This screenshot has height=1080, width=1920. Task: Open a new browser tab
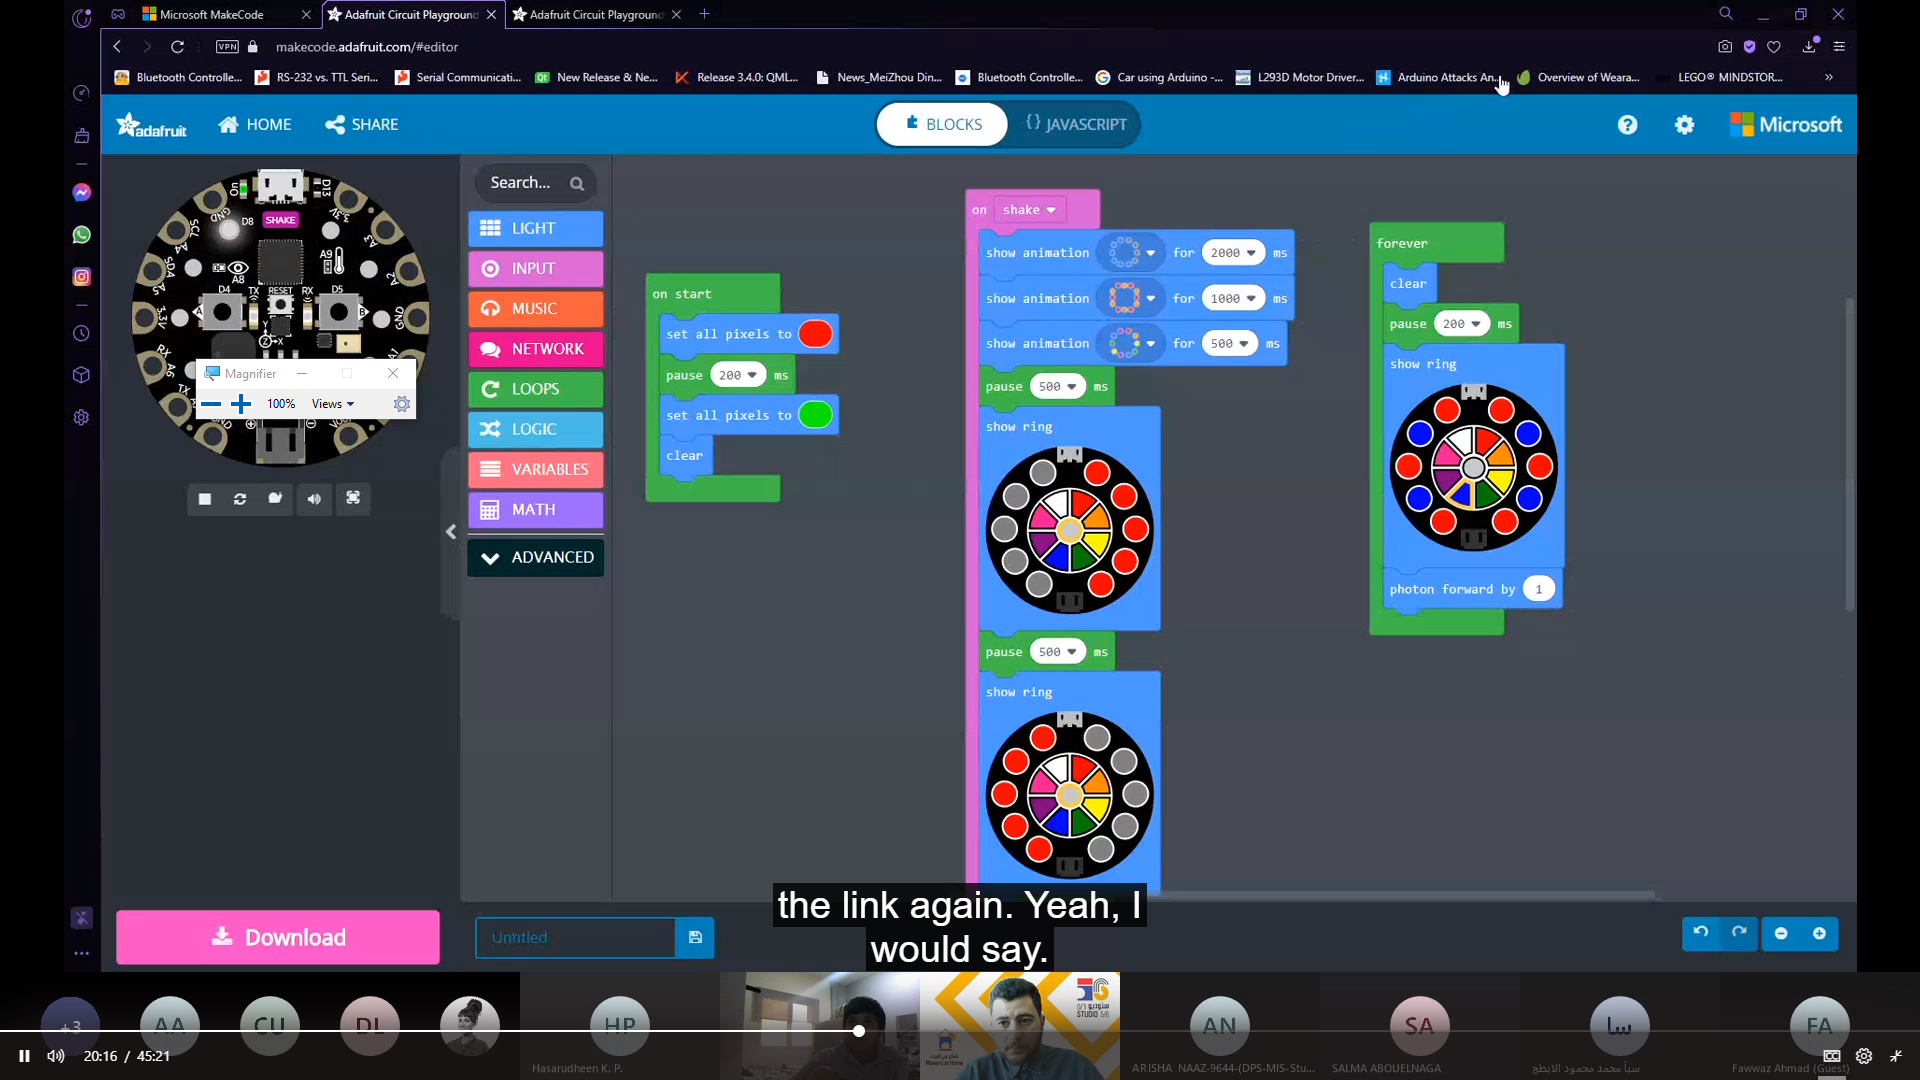tap(705, 14)
